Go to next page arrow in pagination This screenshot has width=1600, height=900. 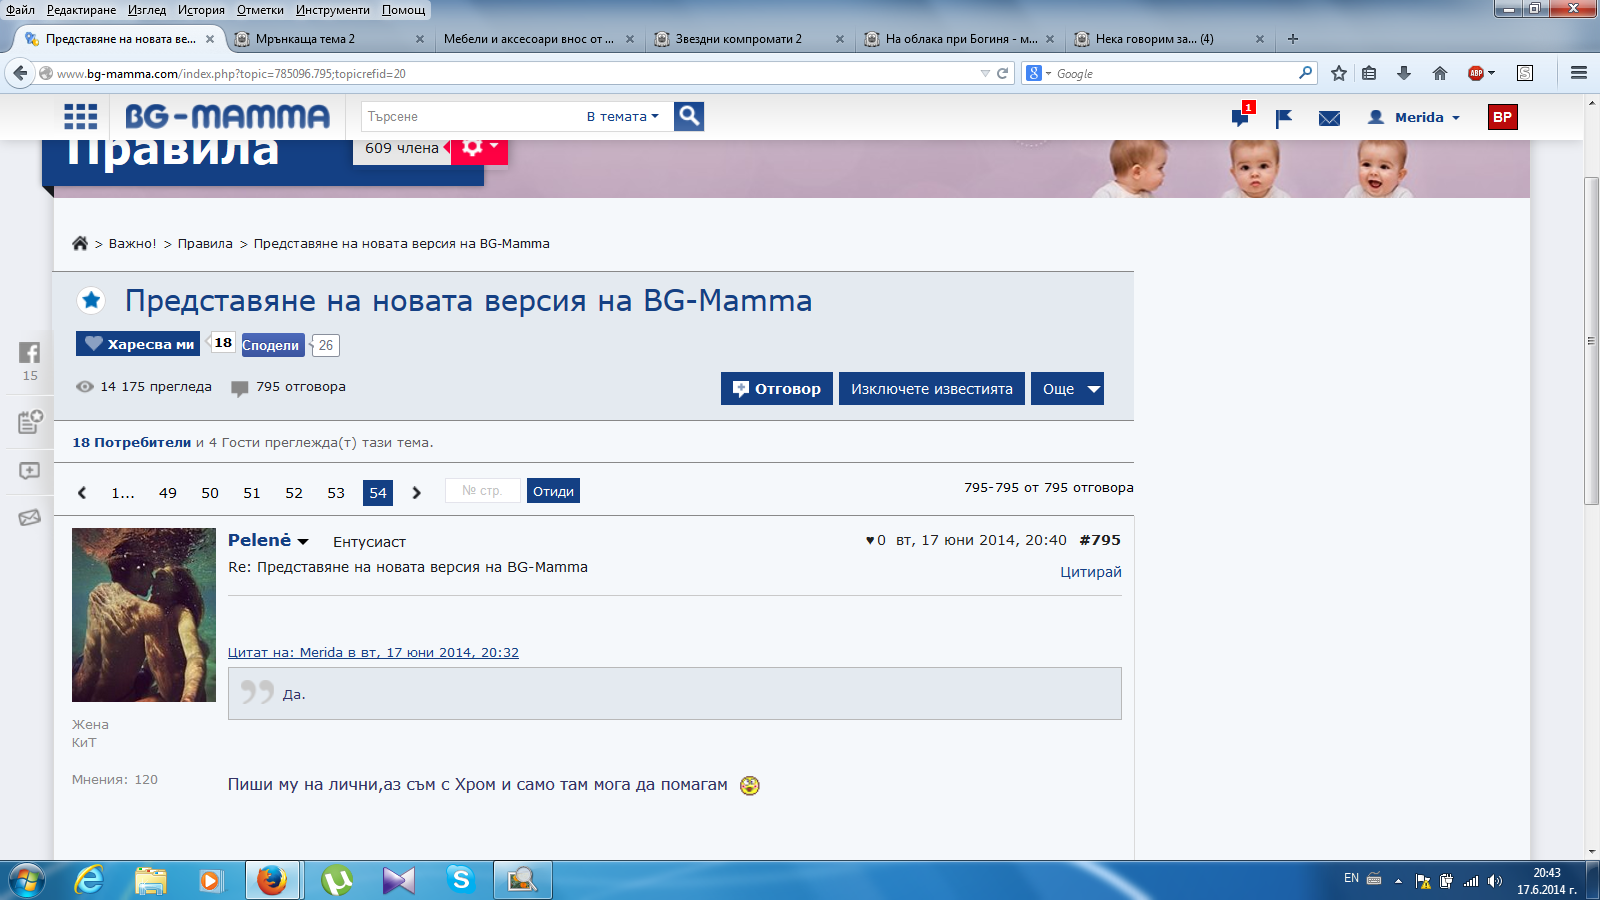[417, 493]
